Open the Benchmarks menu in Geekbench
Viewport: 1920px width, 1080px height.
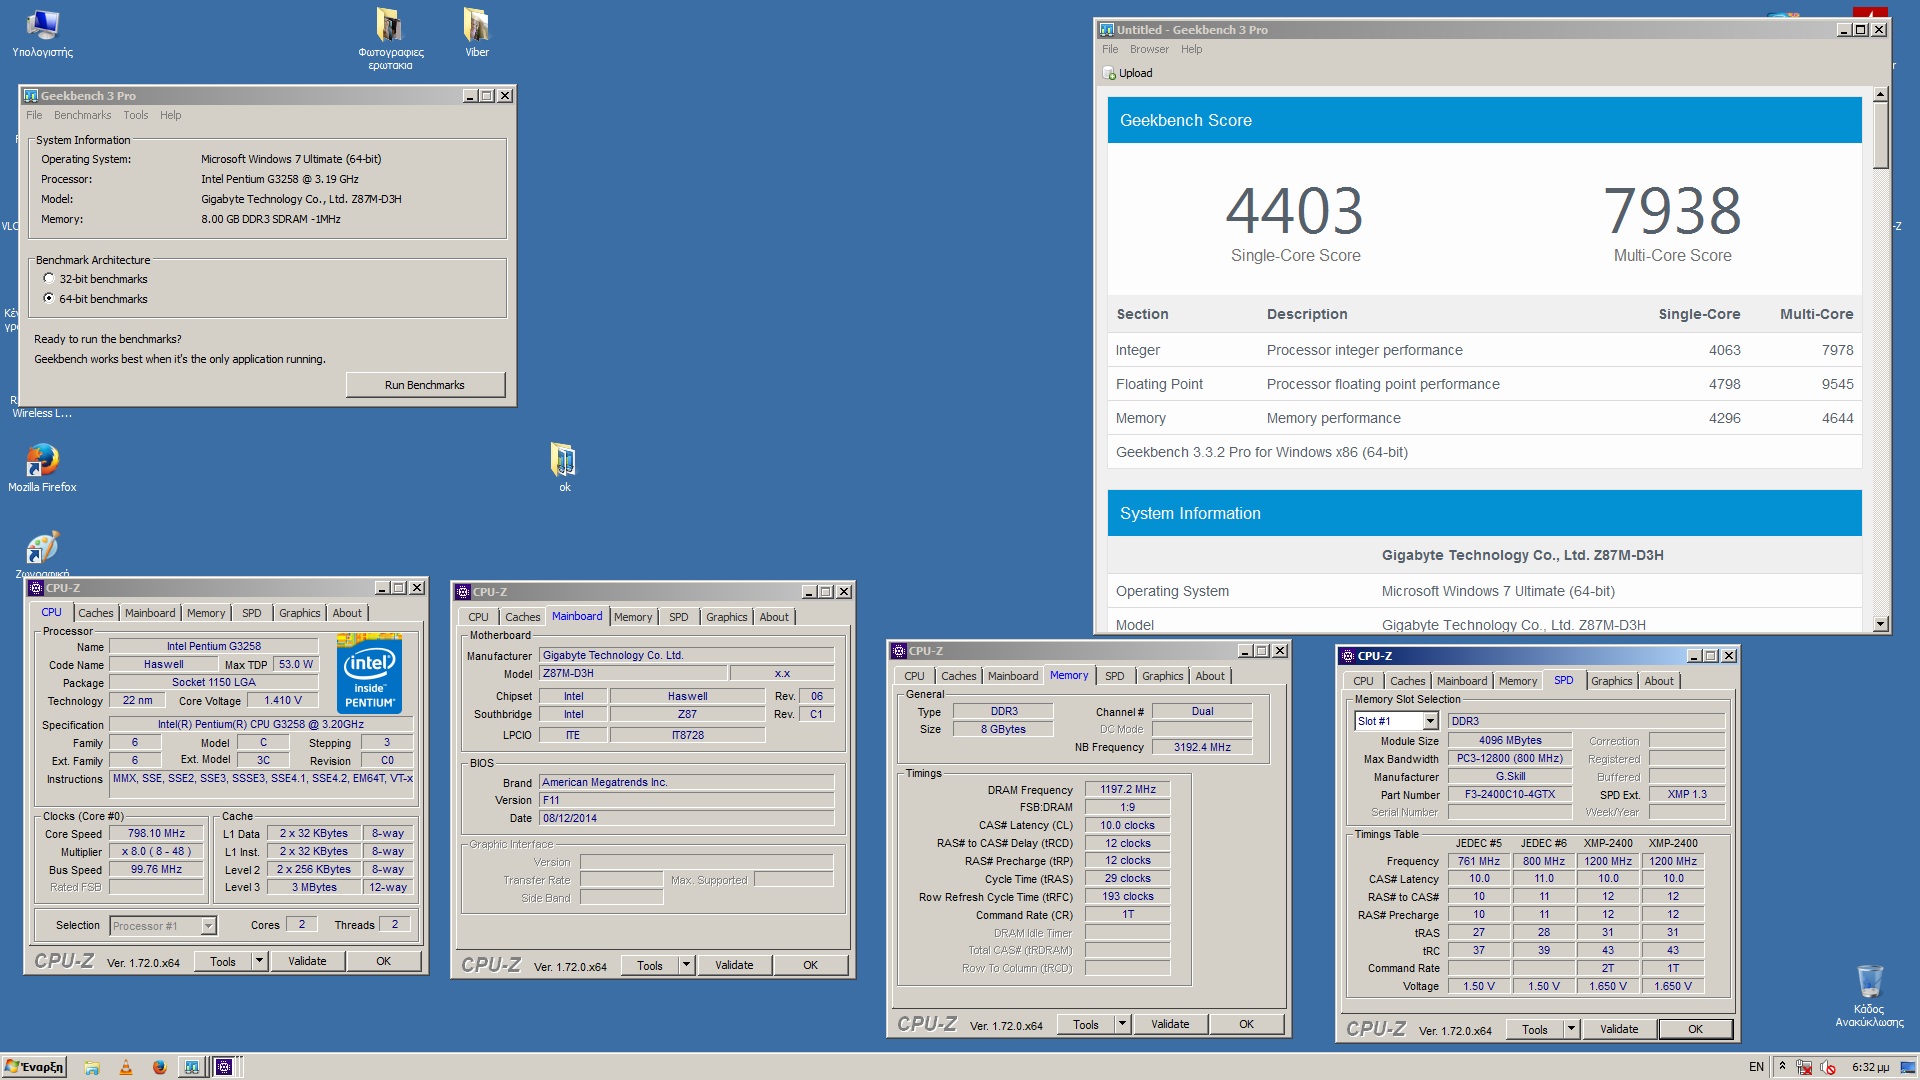coord(82,115)
